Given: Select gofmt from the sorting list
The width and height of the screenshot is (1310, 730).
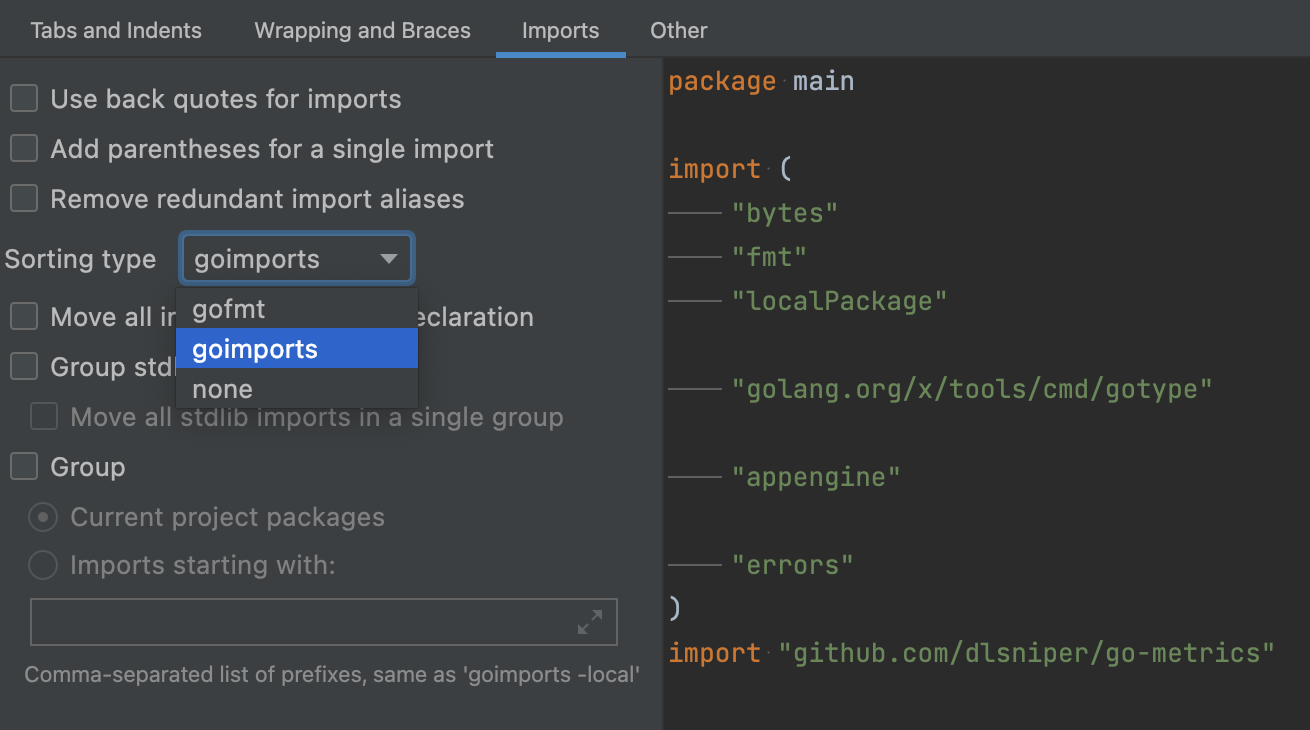Looking at the screenshot, I should (230, 309).
